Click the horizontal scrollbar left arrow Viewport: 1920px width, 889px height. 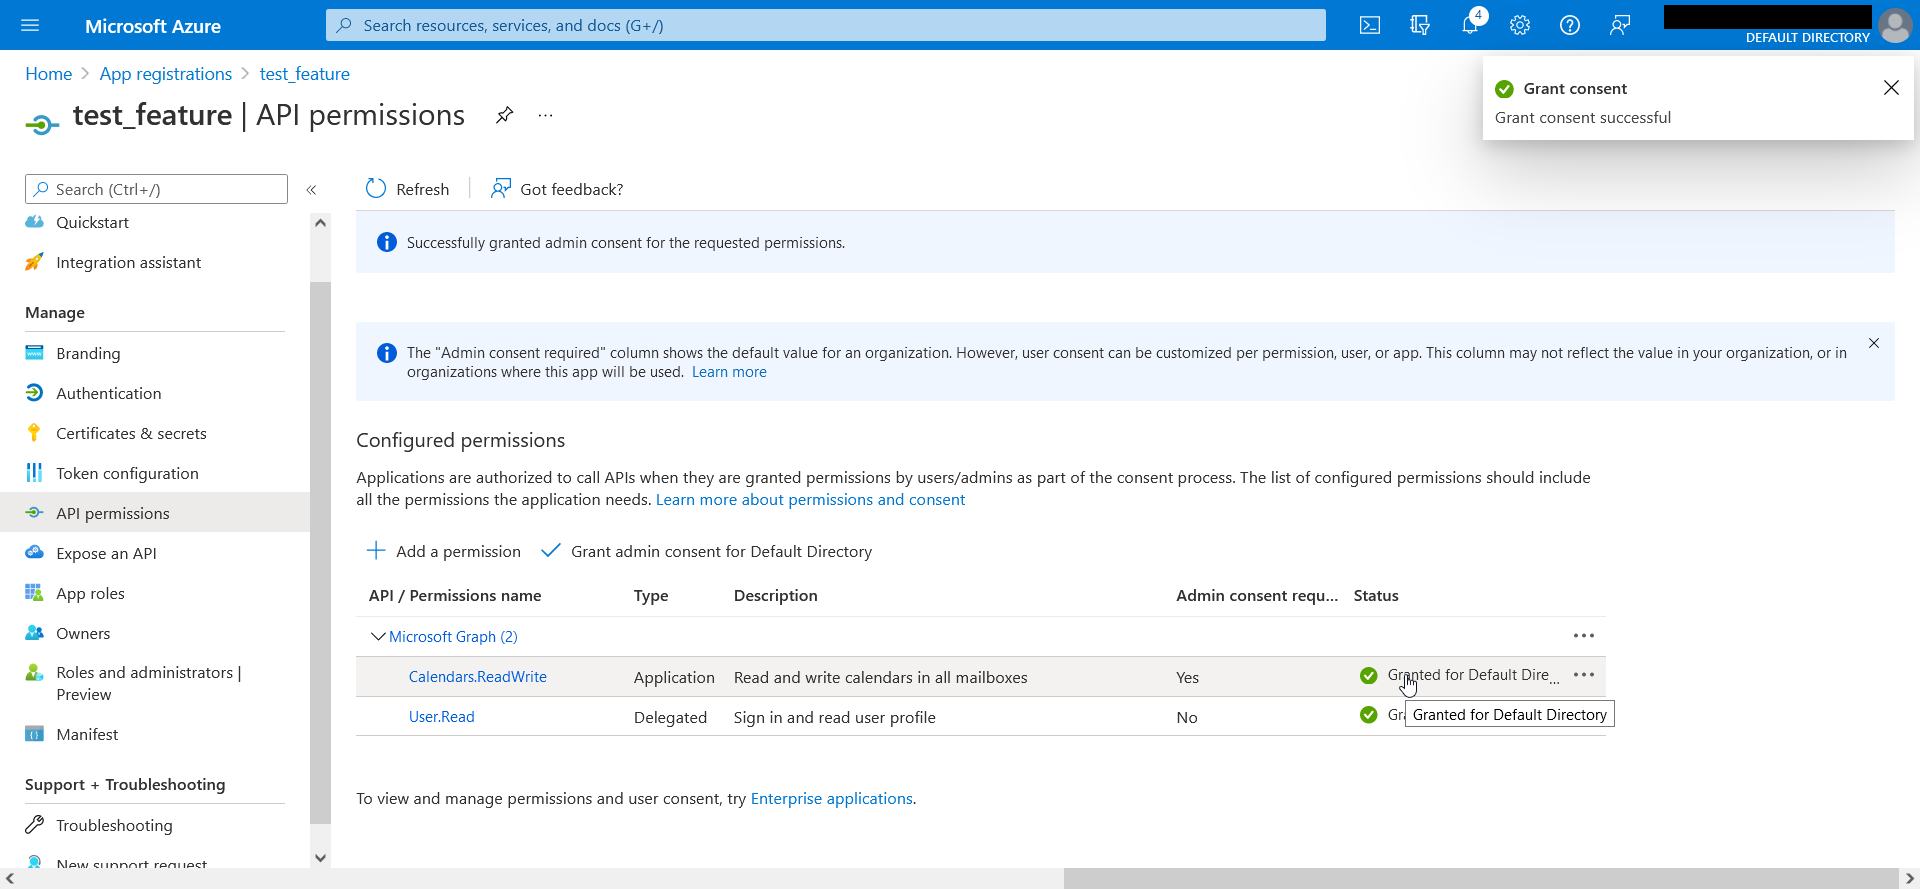tap(9, 879)
